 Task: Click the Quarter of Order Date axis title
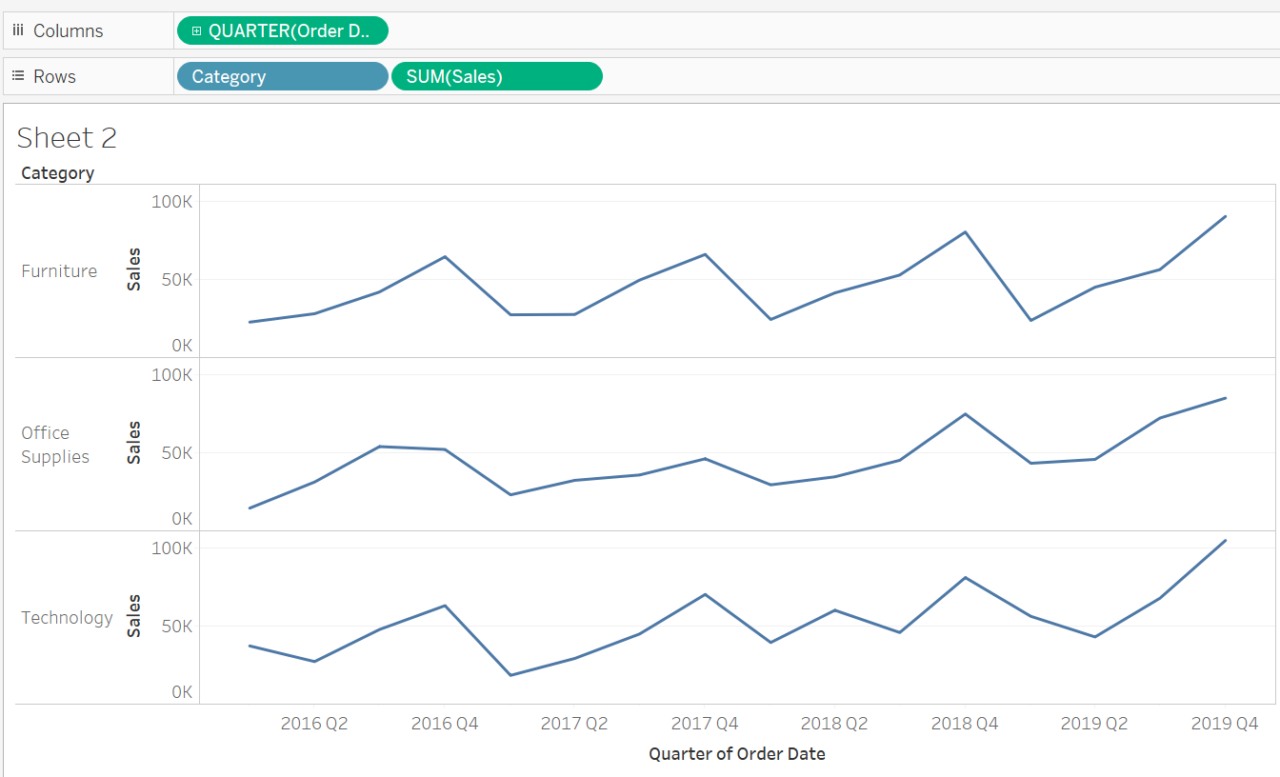pyautogui.click(x=737, y=753)
